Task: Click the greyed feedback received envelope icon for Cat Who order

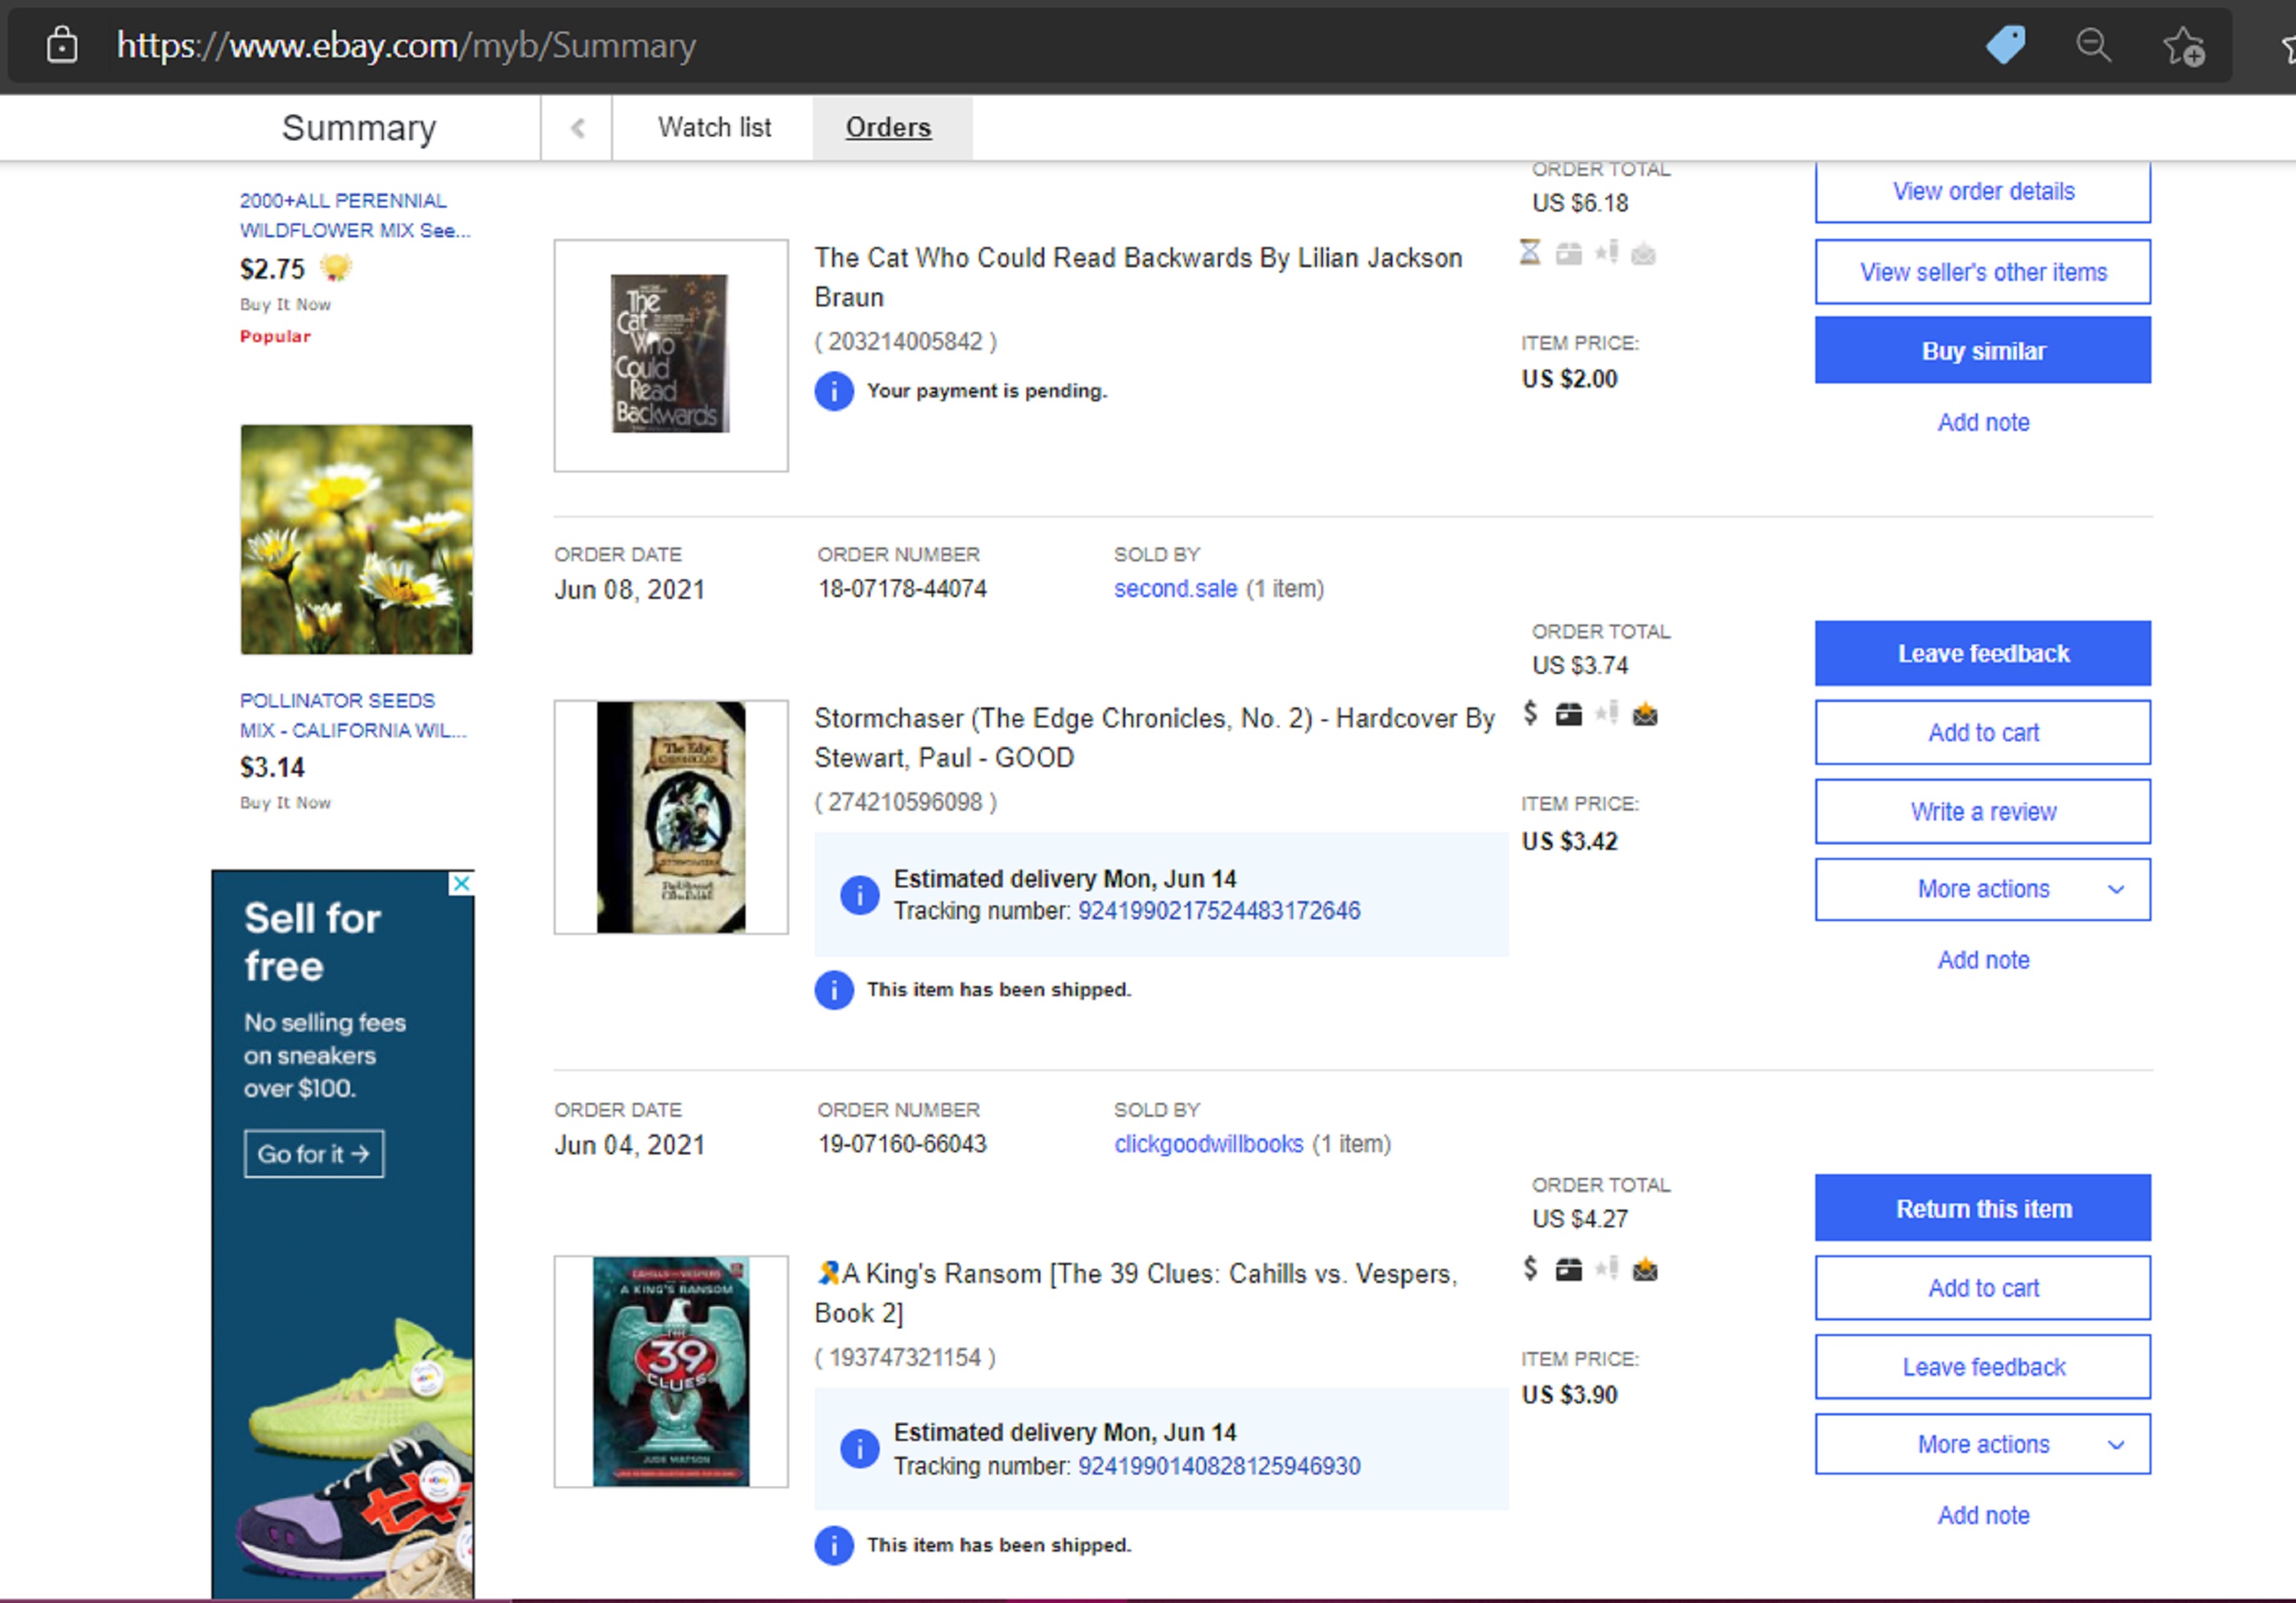Action: pyautogui.click(x=1644, y=254)
